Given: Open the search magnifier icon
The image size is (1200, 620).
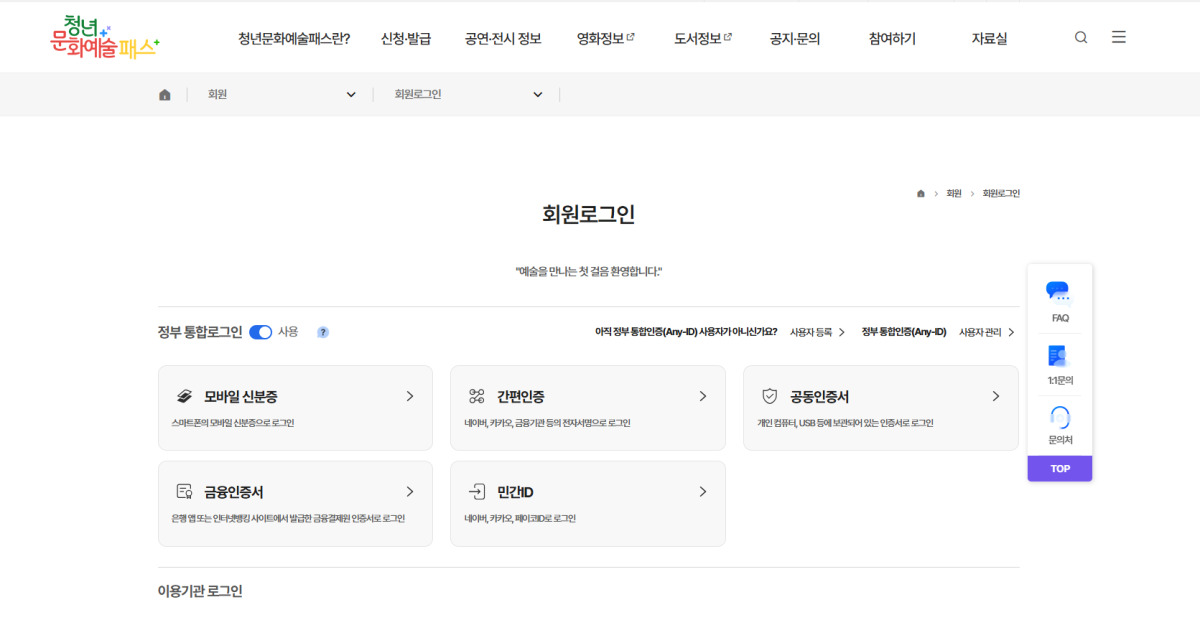Looking at the screenshot, I should pos(1081,38).
